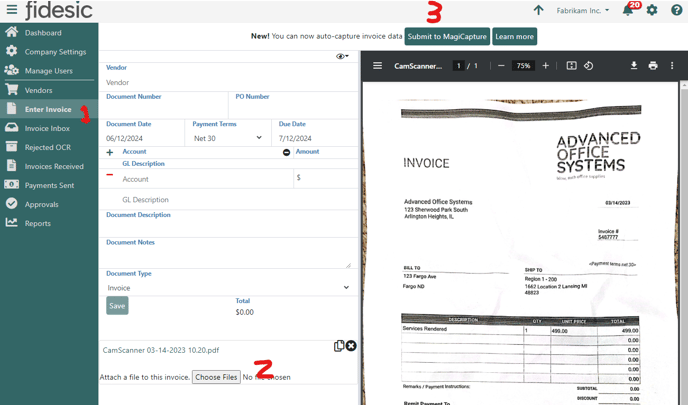The height and width of the screenshot is (405, 688).
Task: Click the Document Date field
Action: [x=143, y=138]
